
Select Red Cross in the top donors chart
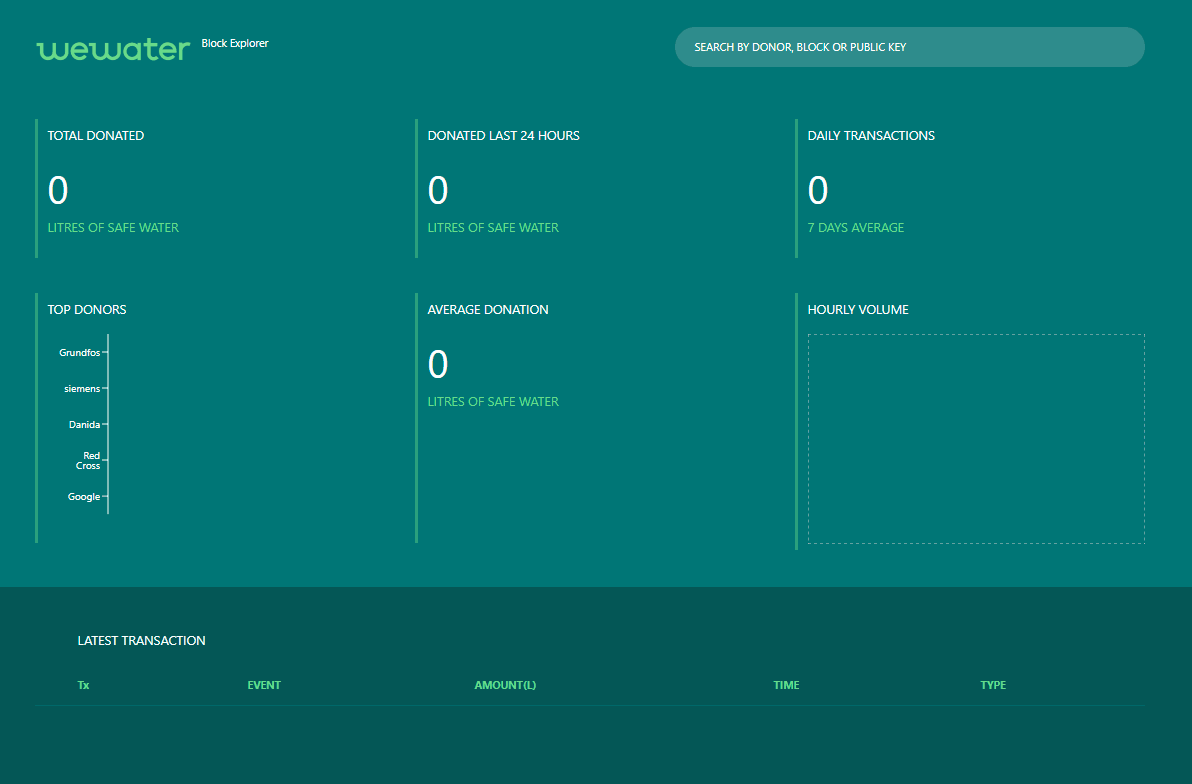tap(88, 461)
